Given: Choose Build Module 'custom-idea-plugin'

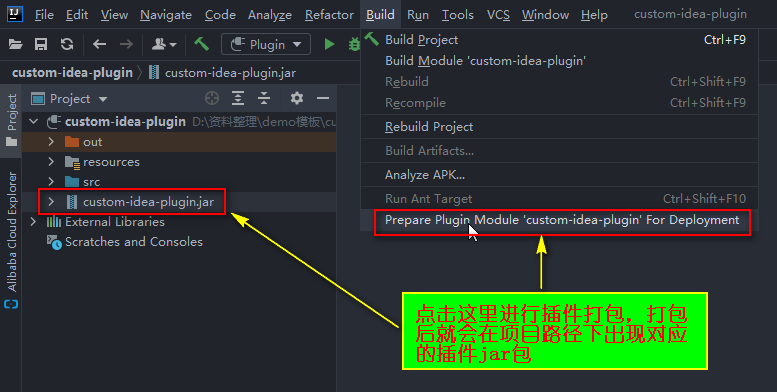Looking at the screenshot, I should pos(559,61).
